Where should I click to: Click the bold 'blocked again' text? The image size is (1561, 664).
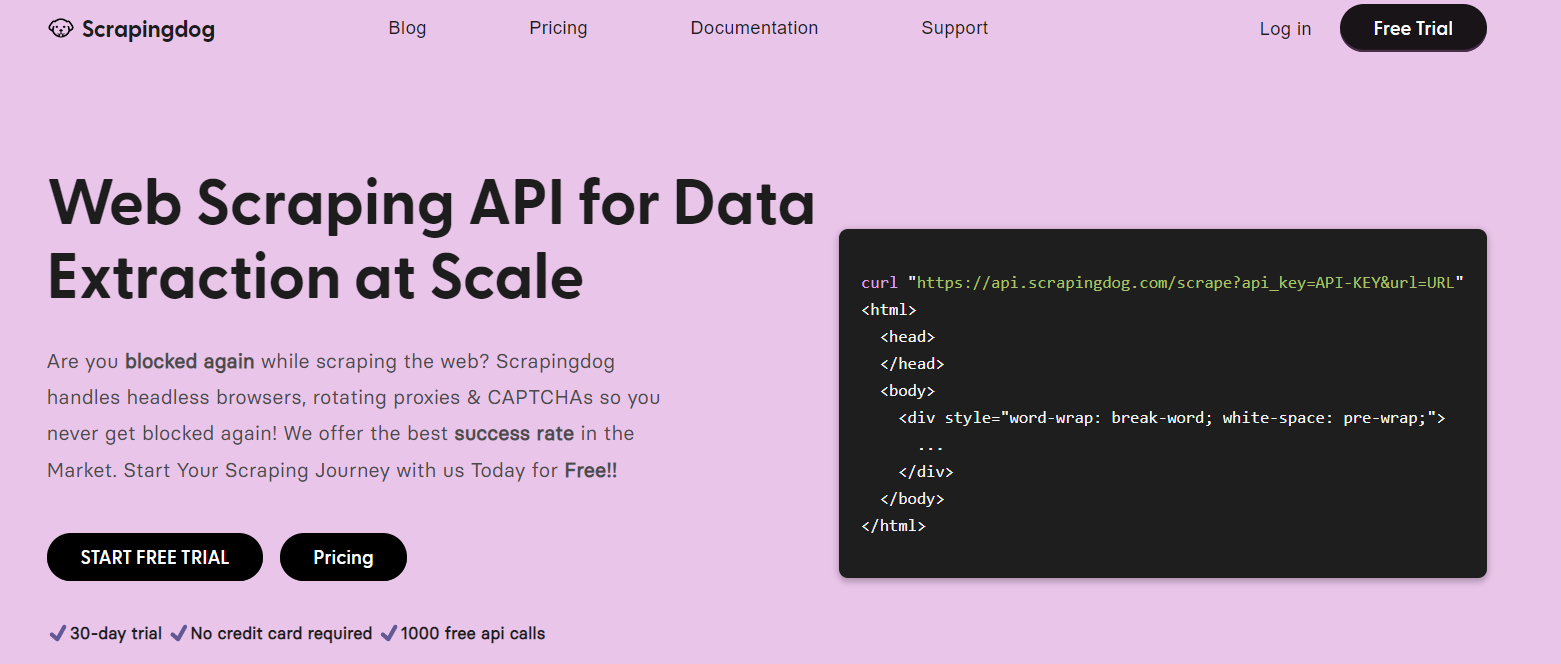click(x=190, y=361)
